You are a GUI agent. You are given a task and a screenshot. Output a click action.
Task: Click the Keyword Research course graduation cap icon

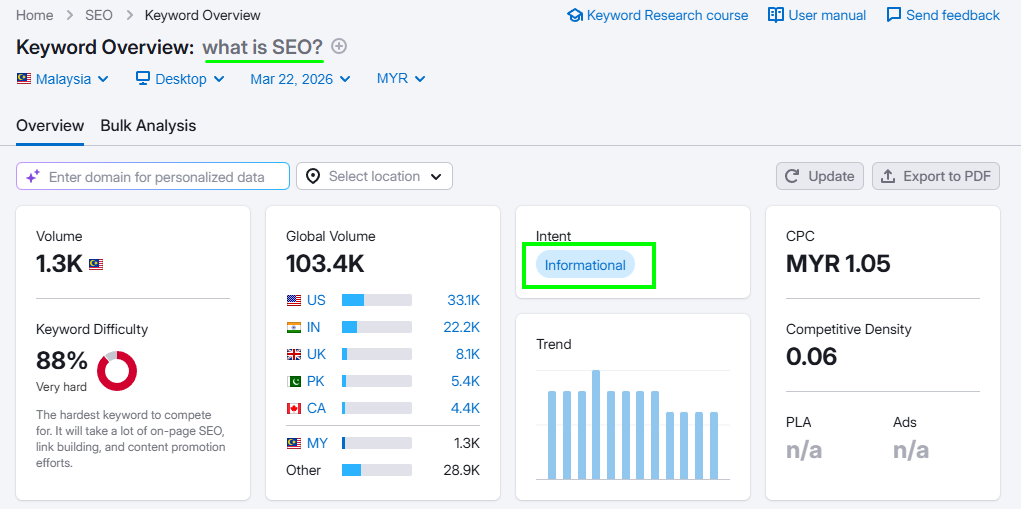575,15
